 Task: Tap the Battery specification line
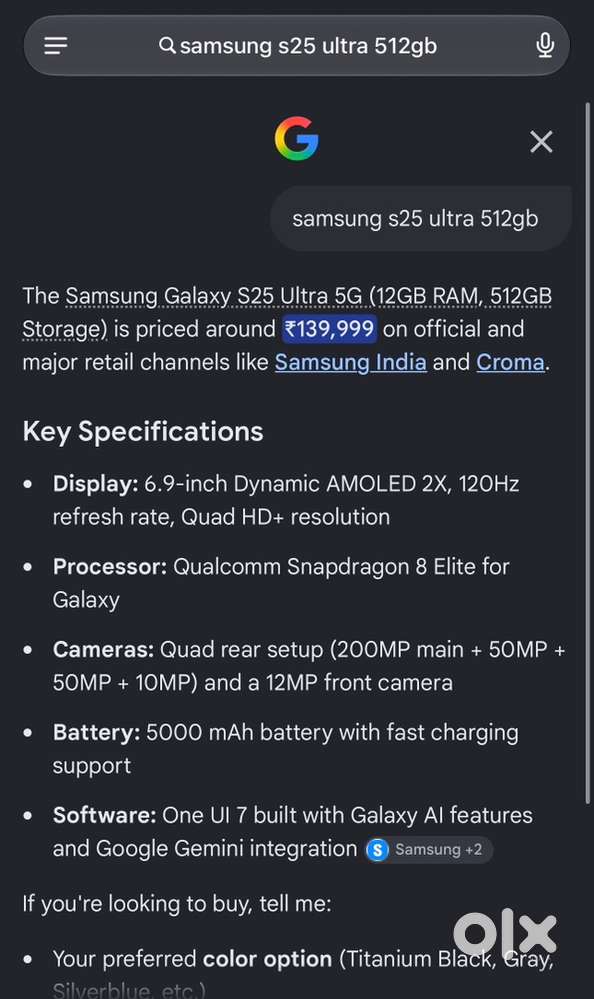tap(286, 749)
